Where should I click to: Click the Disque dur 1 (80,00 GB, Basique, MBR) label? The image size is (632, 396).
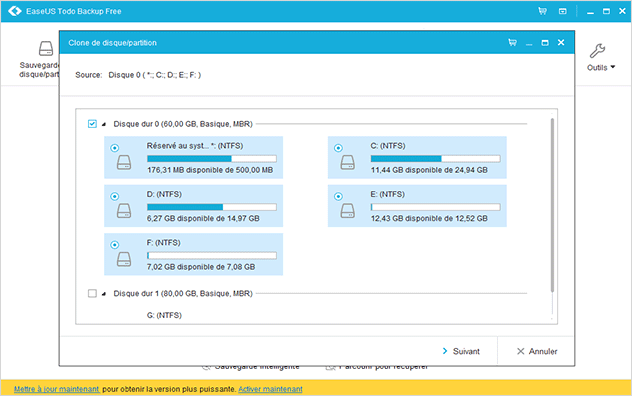coord(183,293)
